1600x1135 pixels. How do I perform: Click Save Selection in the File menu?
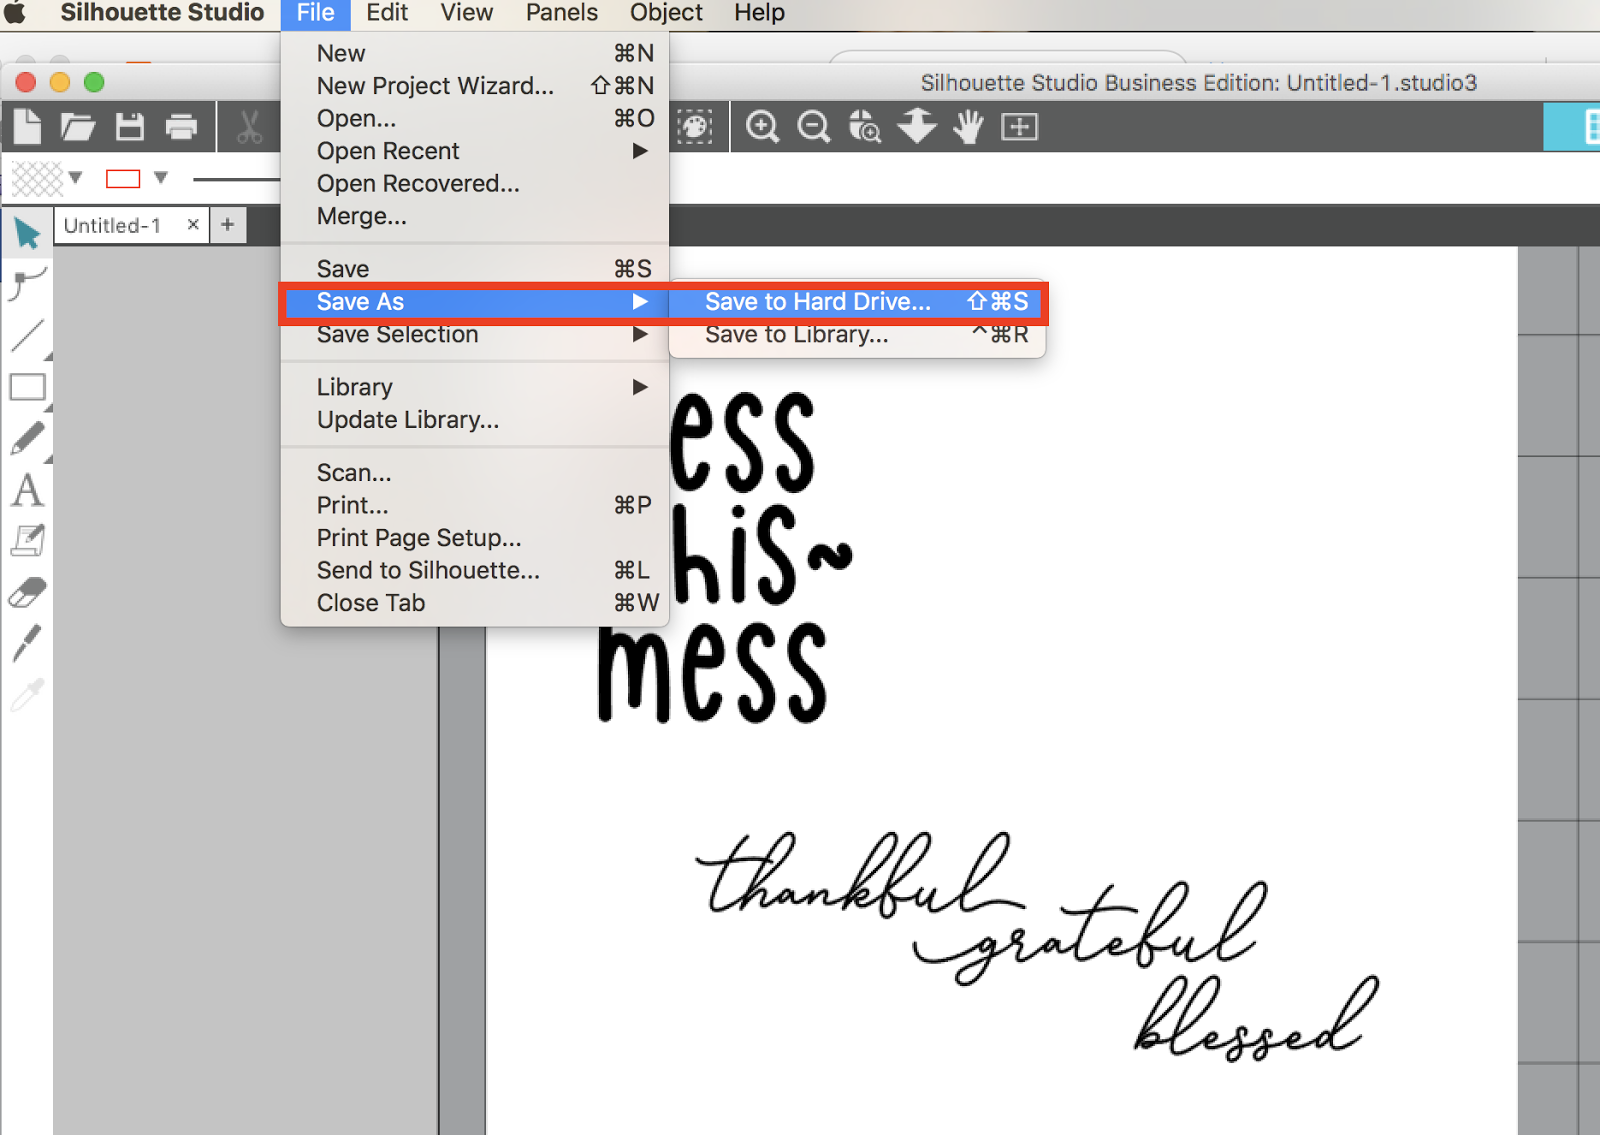point(395,334)
